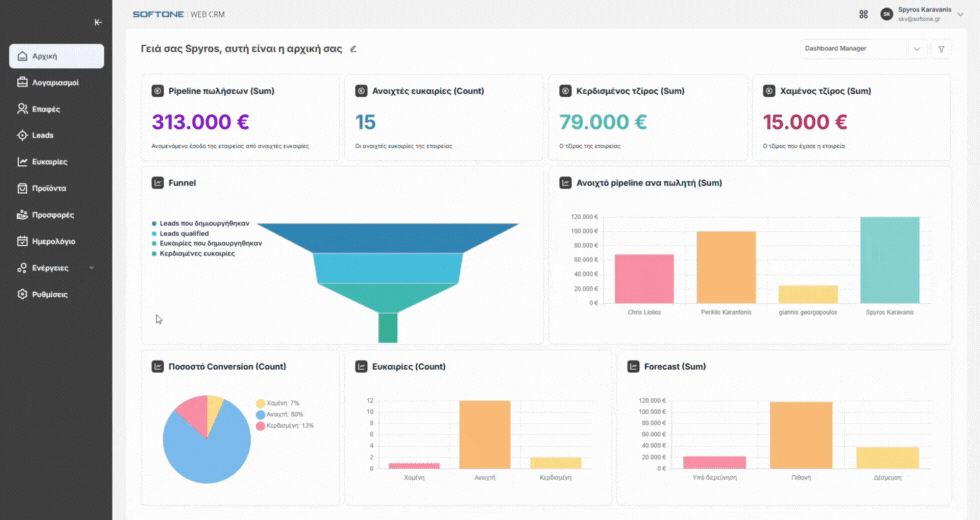Image resolution: width=980 pixels, height=520 pixels.
Task: Click the command shortcut icon in header
Action: 863,14
